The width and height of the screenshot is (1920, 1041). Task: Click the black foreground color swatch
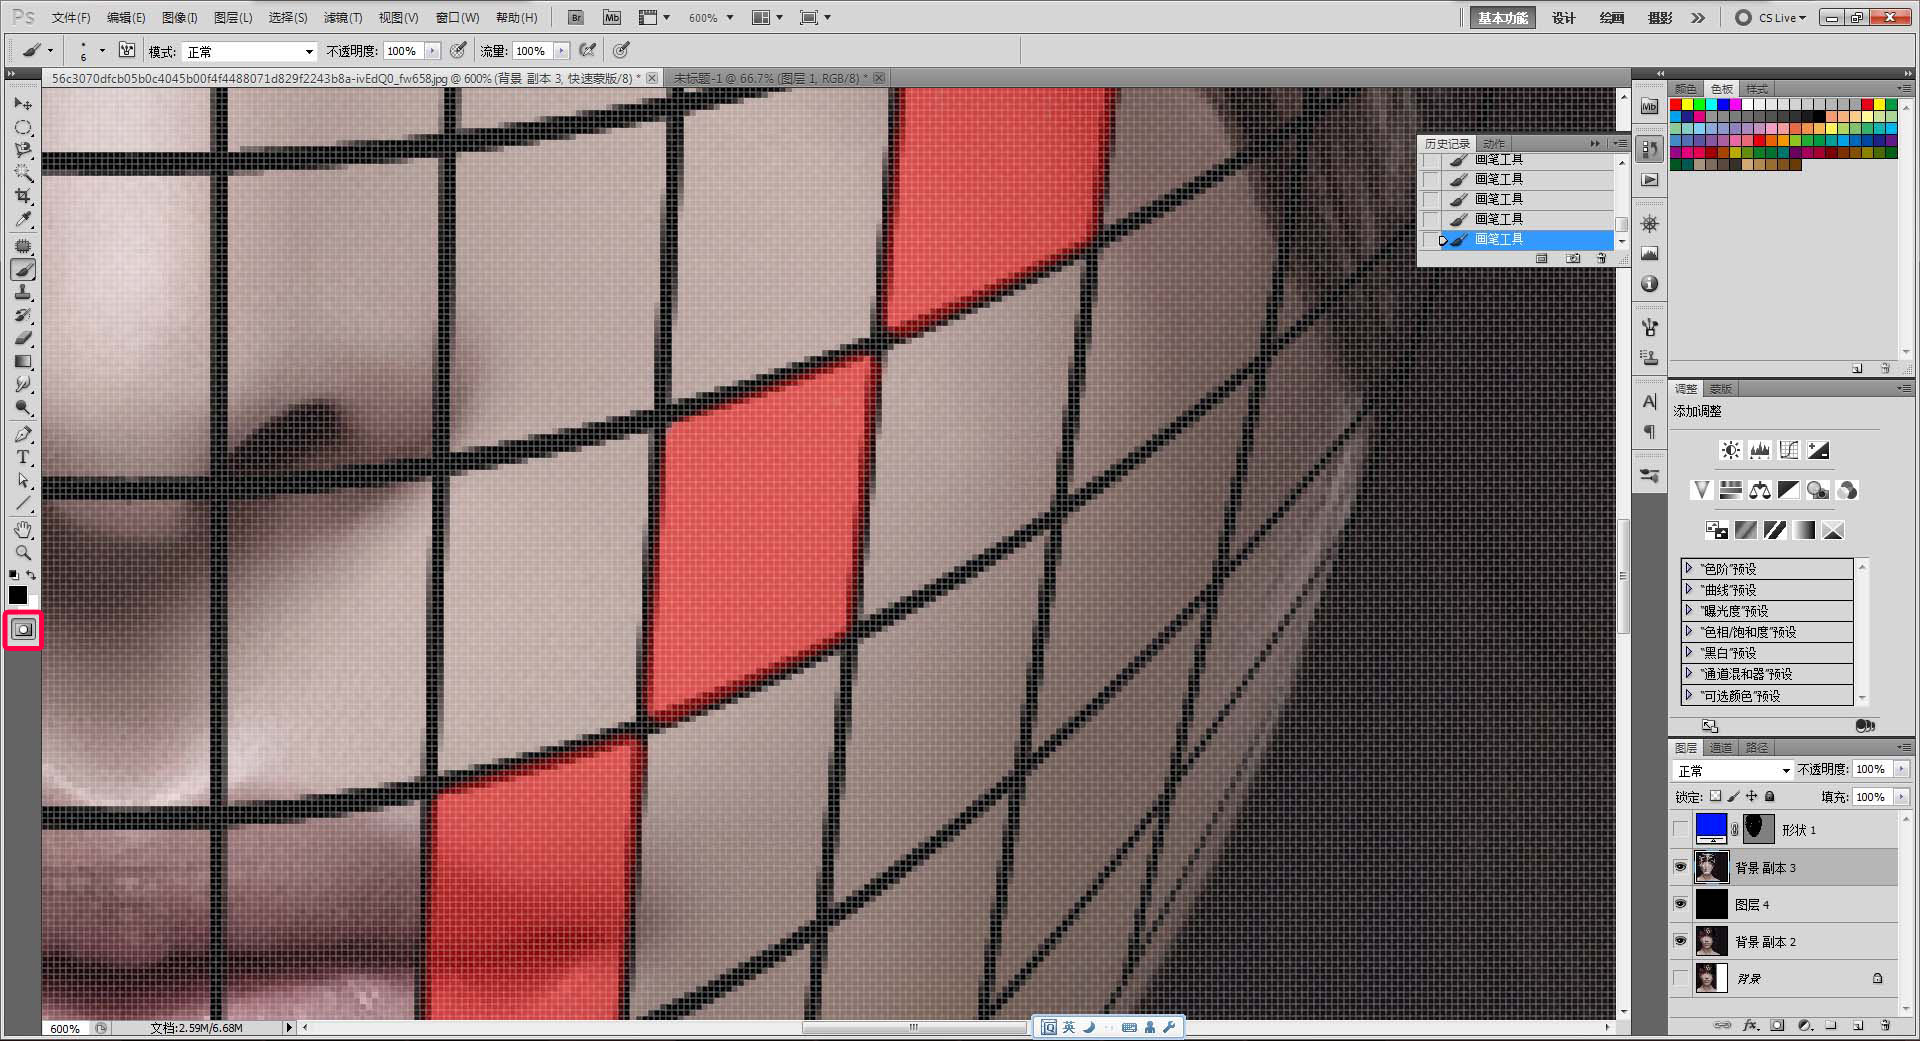pos(18,595)
